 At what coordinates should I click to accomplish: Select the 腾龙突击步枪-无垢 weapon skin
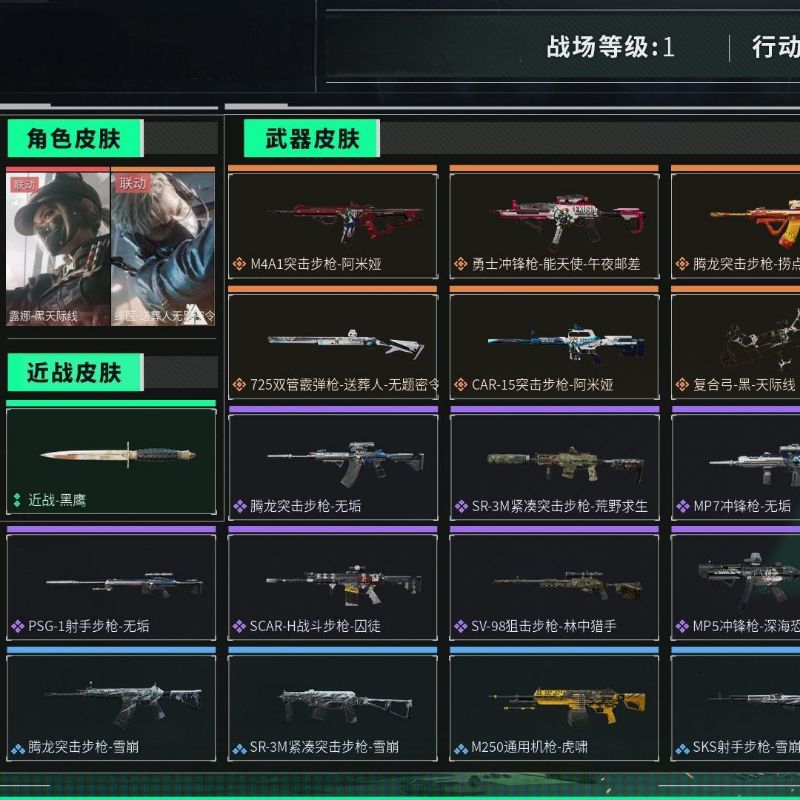tap(333, 467)
